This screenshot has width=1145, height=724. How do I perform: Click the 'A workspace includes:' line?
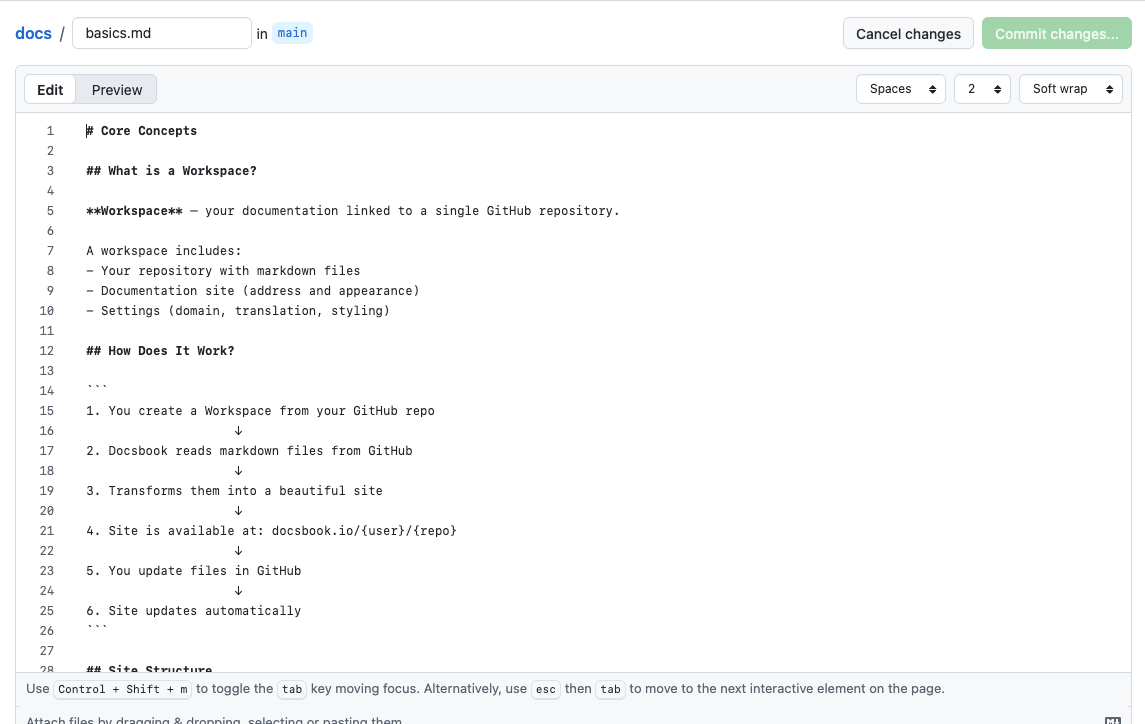pyautogui.click(x=164, y=251)
